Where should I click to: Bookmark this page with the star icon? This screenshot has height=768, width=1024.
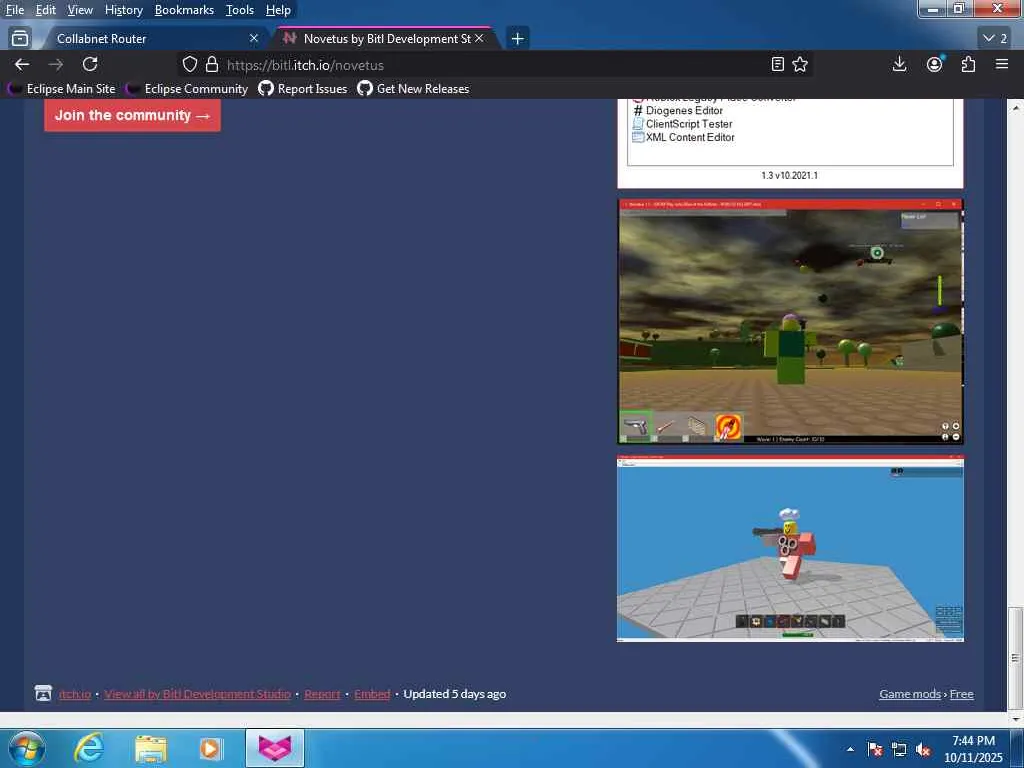(800, 64)
